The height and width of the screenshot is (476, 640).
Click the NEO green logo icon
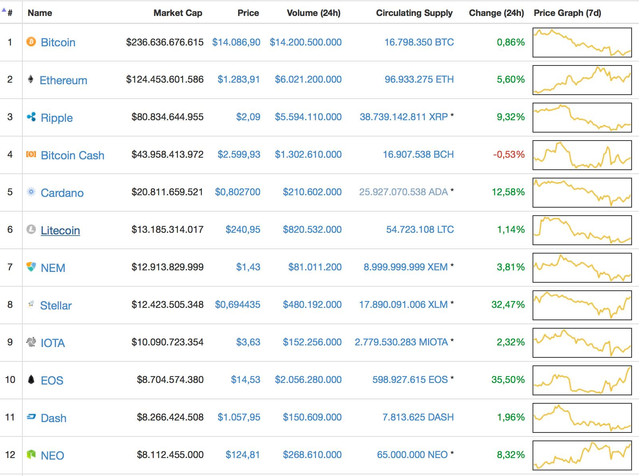pyautogui.click(x=31, y=454)
